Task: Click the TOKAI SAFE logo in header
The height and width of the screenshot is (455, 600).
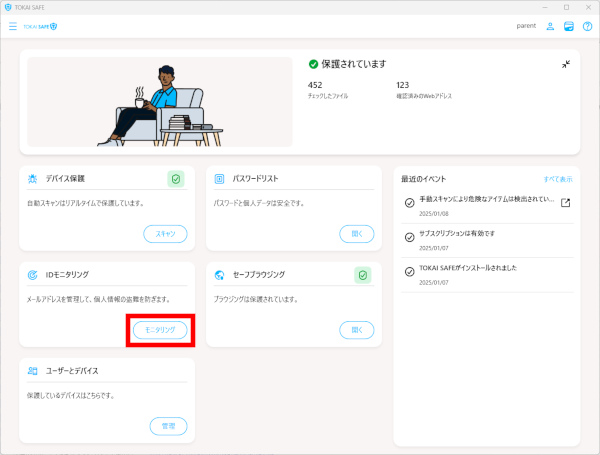Action: tap(40, 26)
